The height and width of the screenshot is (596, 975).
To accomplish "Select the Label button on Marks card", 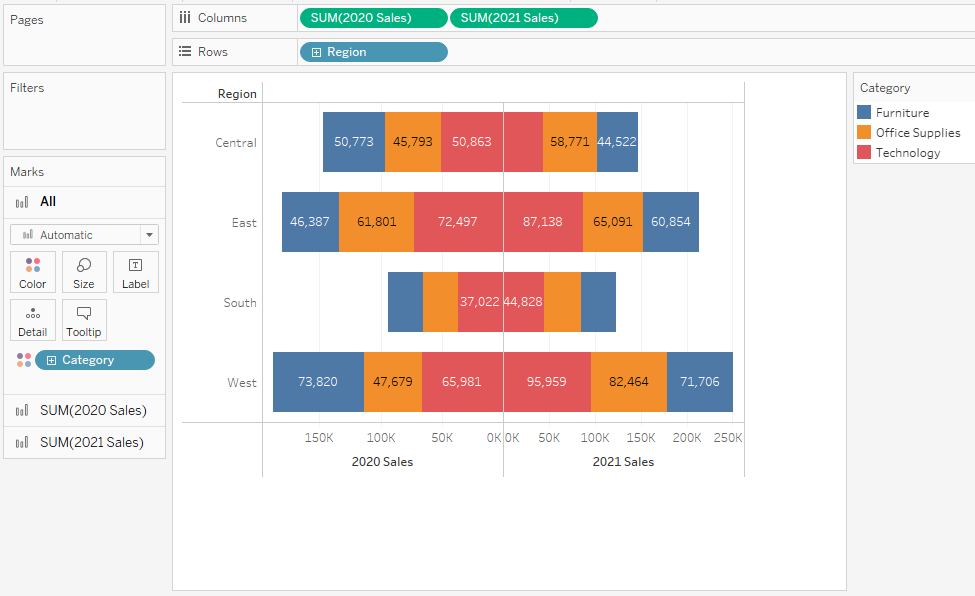I will click(x=135, y=271).
